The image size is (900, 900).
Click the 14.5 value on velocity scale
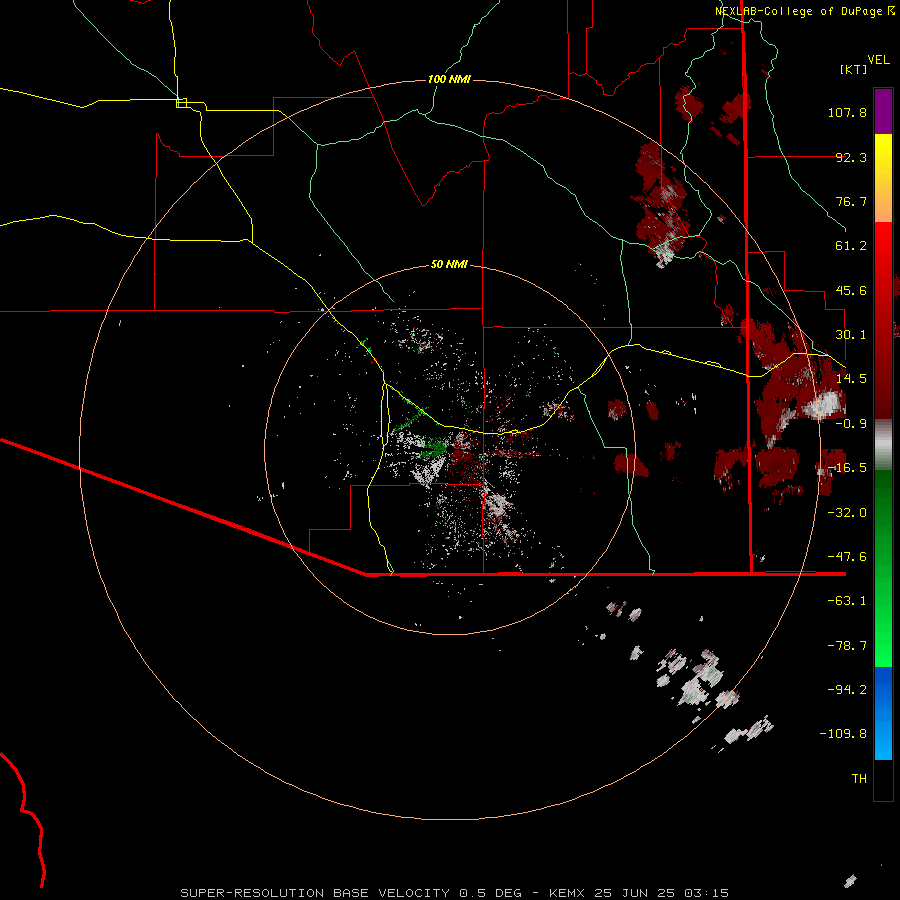[851, 379]
